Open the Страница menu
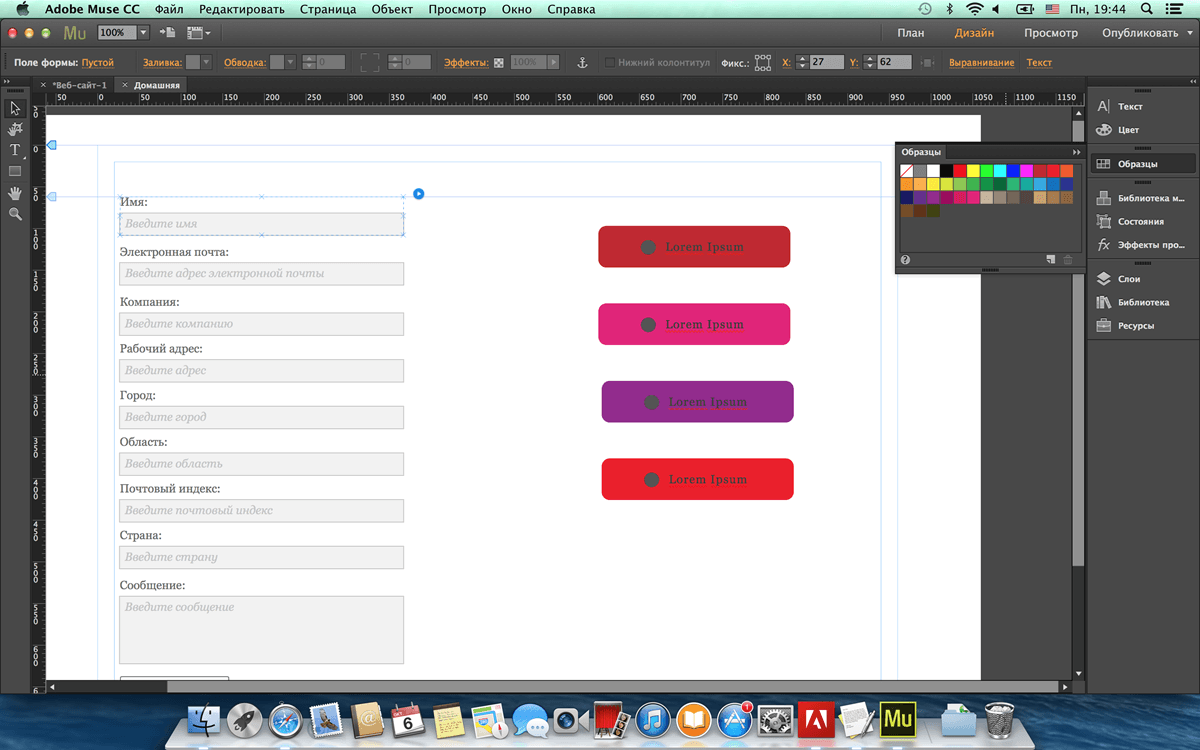The image size is (1200, 750). point(328,9)
